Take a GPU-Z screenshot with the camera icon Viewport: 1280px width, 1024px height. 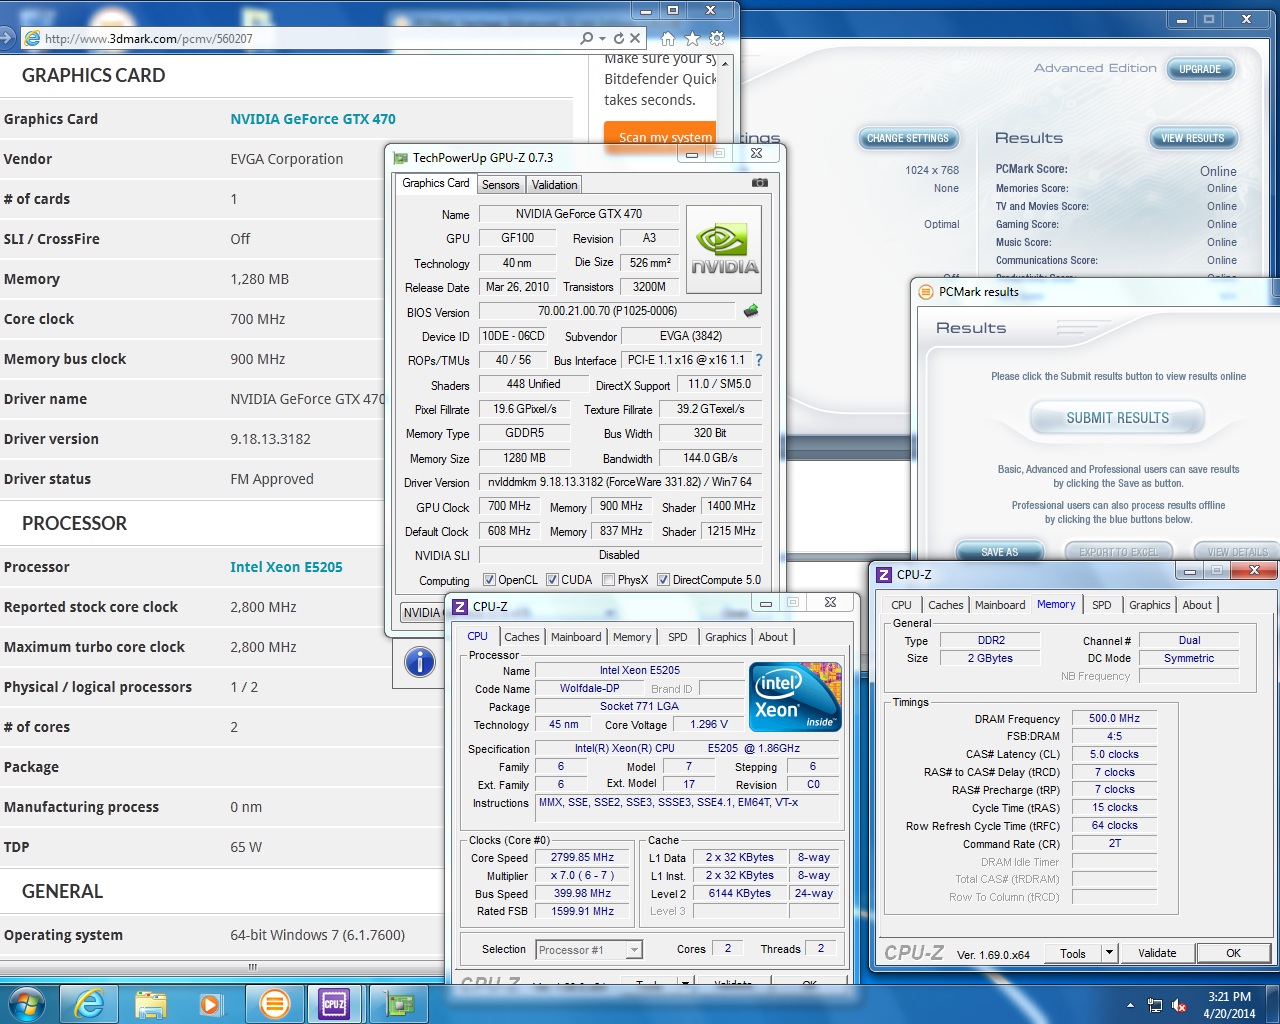[x=760, y=183]
